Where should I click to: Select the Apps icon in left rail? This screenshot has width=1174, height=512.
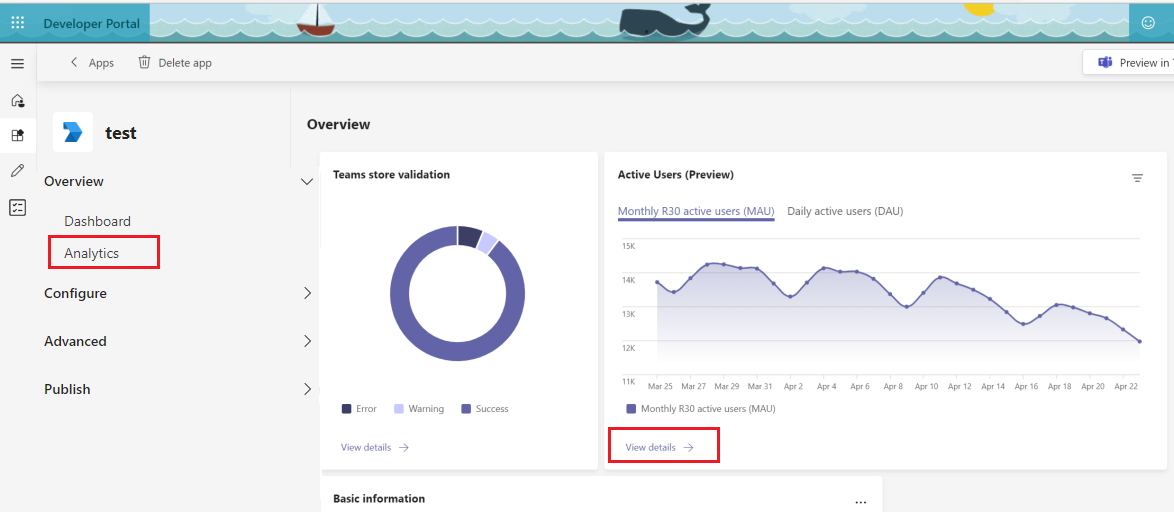point(17,135)
